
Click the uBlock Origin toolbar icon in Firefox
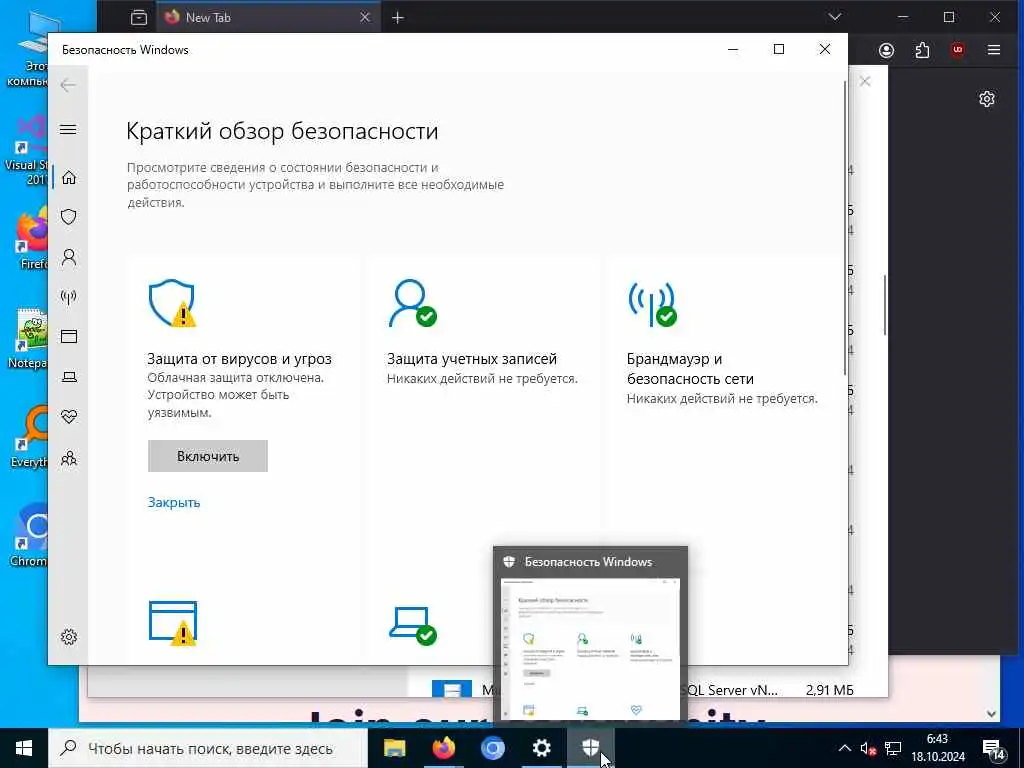pyautogui.click(x=957, y=50)
